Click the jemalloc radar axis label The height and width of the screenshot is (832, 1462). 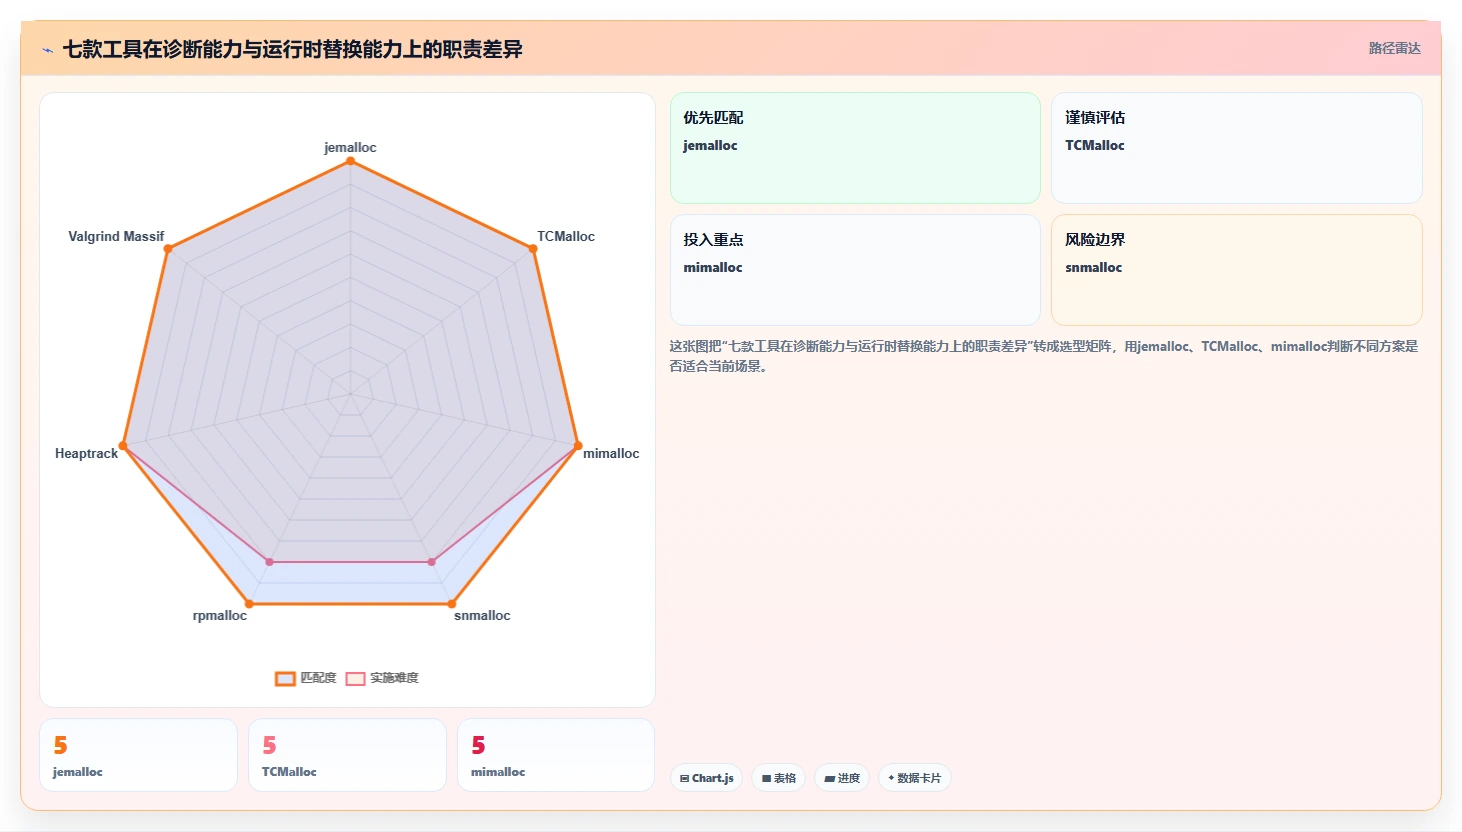(x=350, y=147)
